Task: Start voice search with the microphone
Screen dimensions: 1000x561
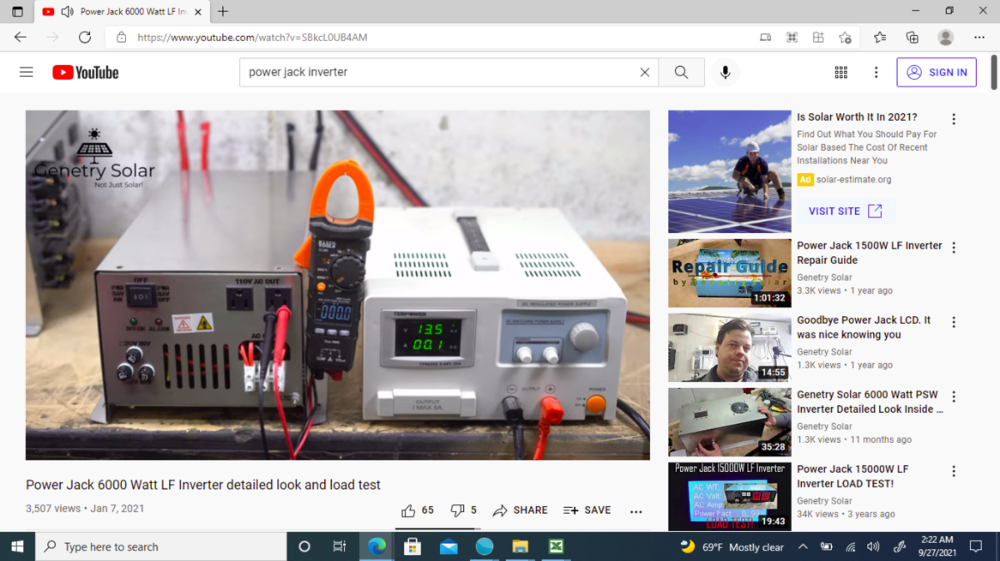Action: click(725, 72)
